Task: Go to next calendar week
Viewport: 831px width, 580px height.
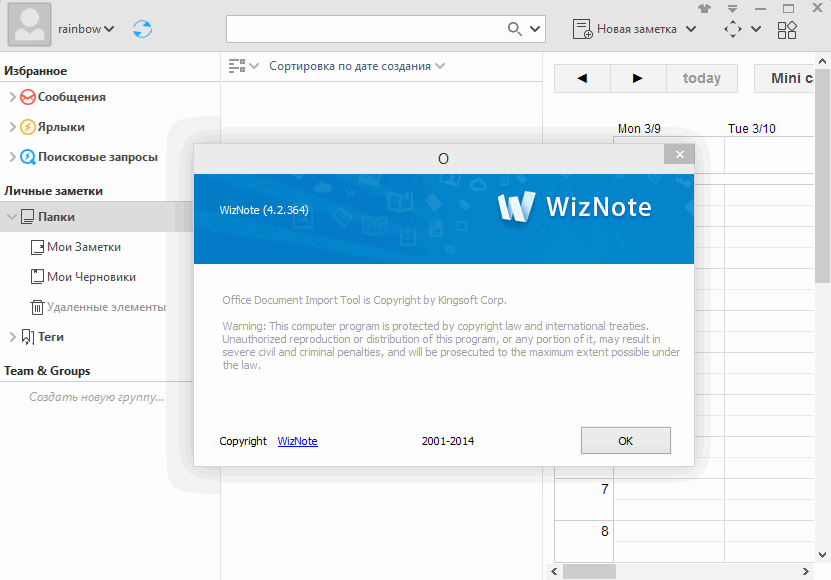Action: point(638,78)
